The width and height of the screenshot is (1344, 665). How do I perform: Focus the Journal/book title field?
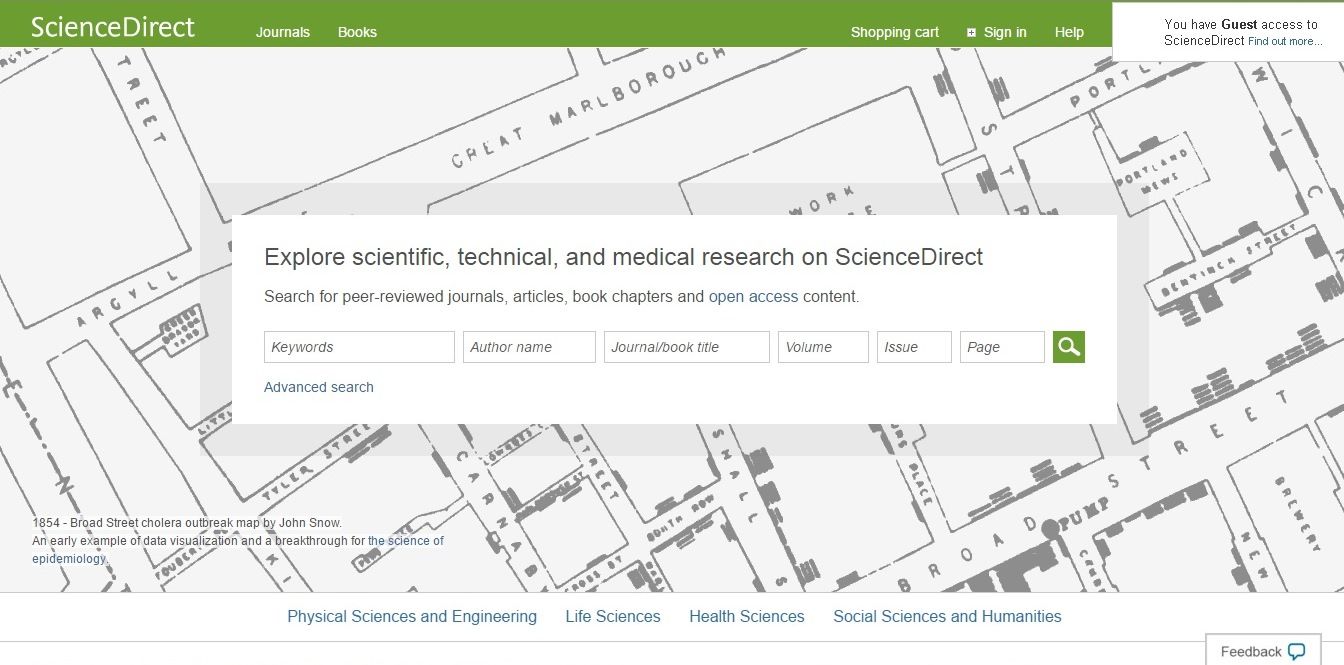(687, 347)
